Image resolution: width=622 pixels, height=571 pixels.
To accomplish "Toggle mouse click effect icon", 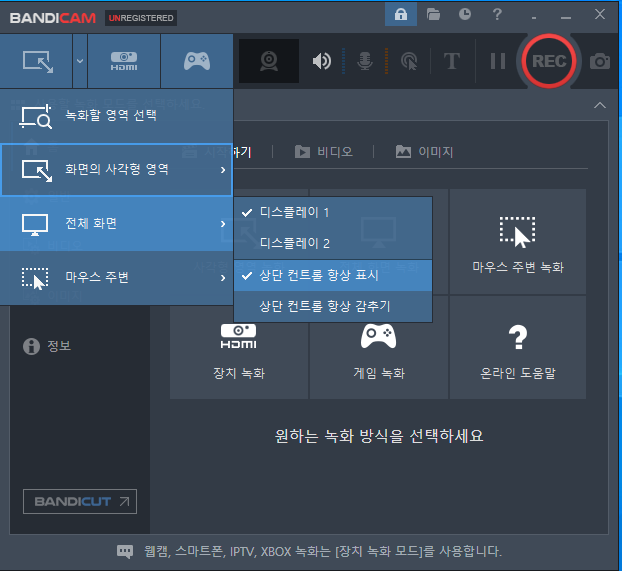I will point(409,61).
